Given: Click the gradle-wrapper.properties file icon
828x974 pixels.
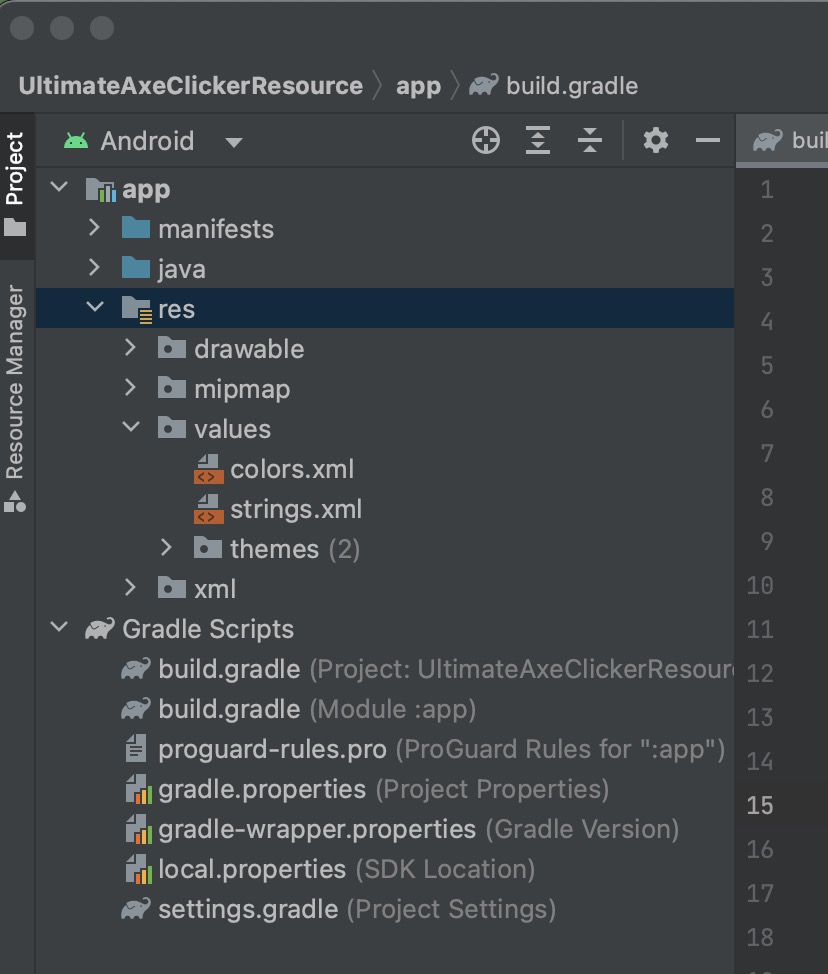Looking at the screenshot, I should point(138,829).
